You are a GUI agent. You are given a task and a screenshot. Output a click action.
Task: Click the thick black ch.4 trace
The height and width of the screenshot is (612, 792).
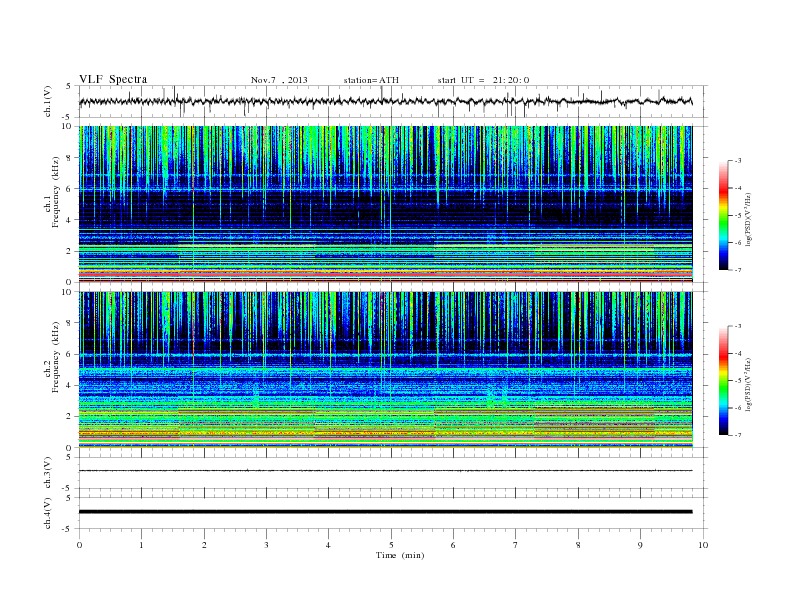385,512
